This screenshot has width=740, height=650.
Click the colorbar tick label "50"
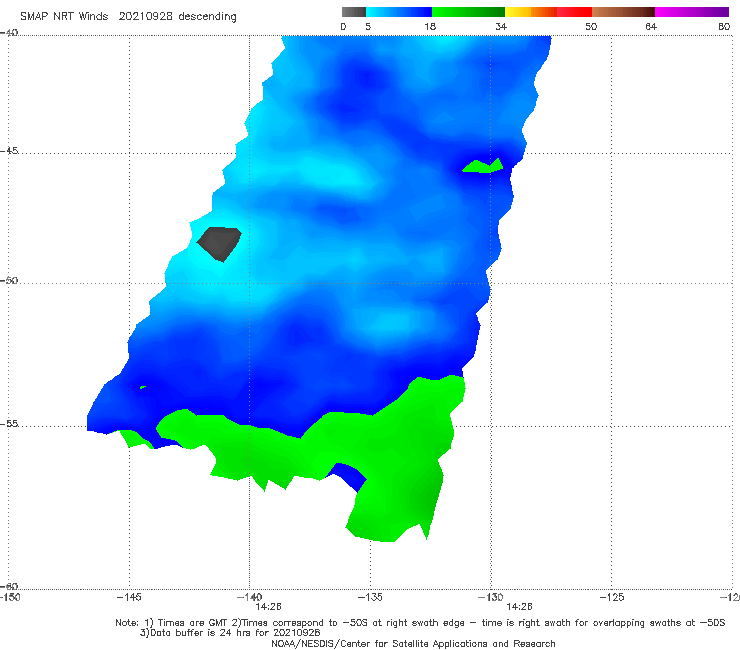(x=591, y=26)
